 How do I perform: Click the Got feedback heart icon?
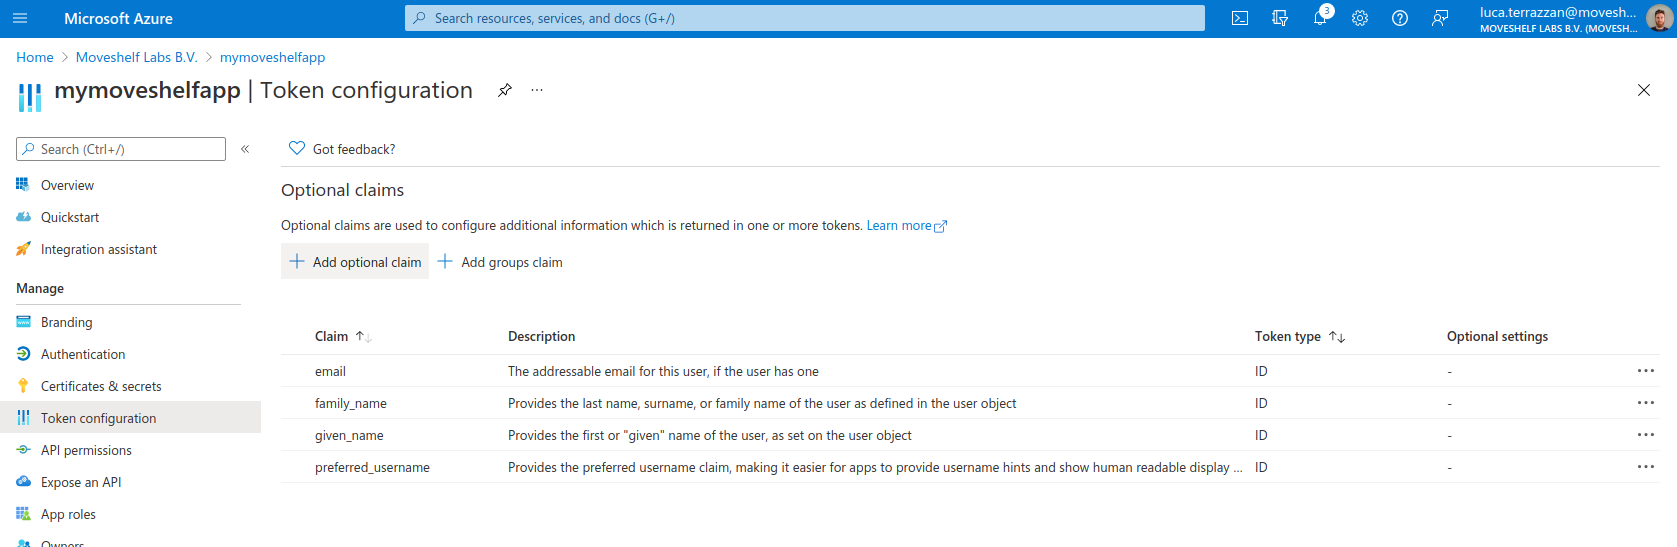pos(297,148)
